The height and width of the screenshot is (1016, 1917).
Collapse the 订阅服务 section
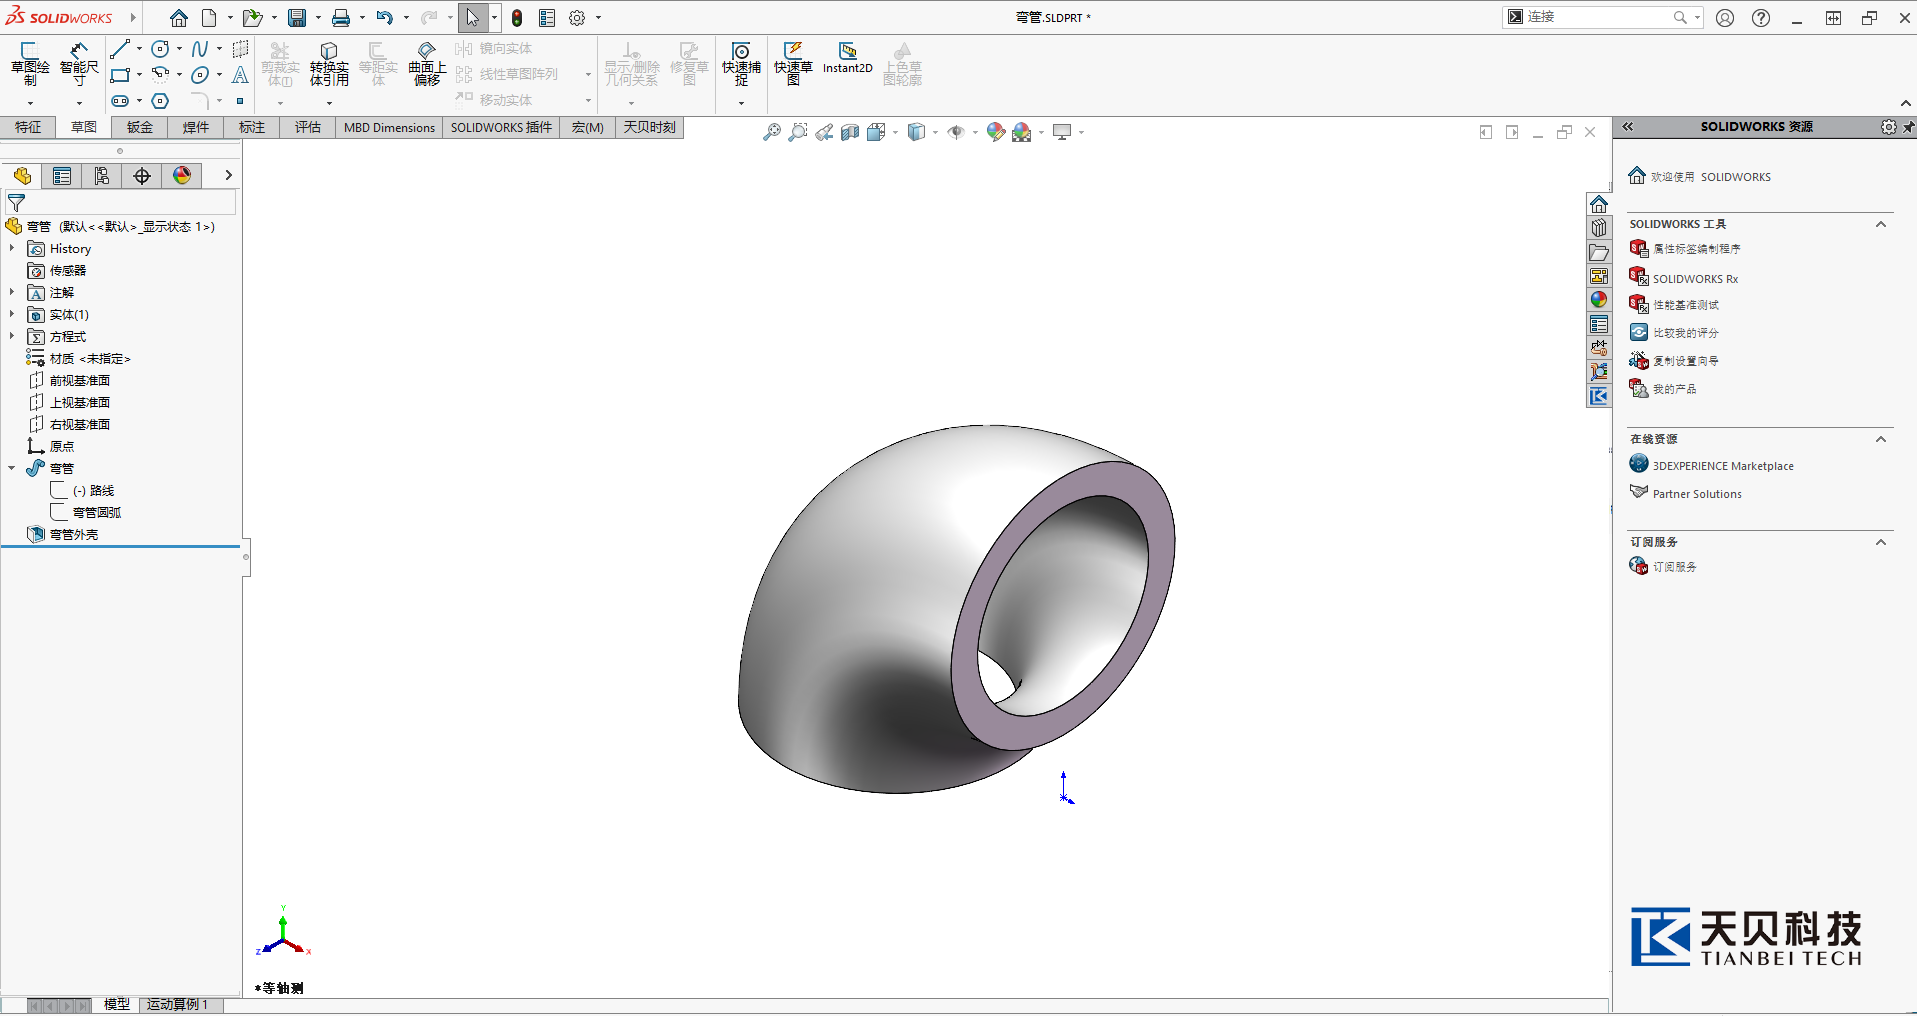coord(1881,542)
